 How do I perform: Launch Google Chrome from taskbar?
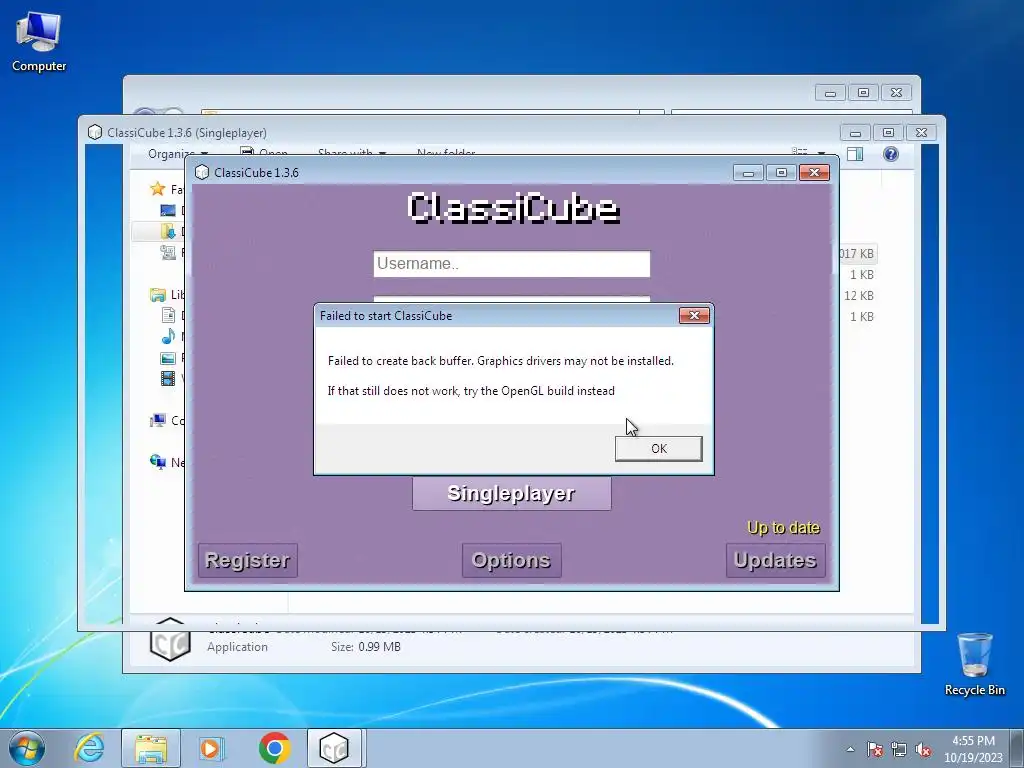[x=274, y=748]
